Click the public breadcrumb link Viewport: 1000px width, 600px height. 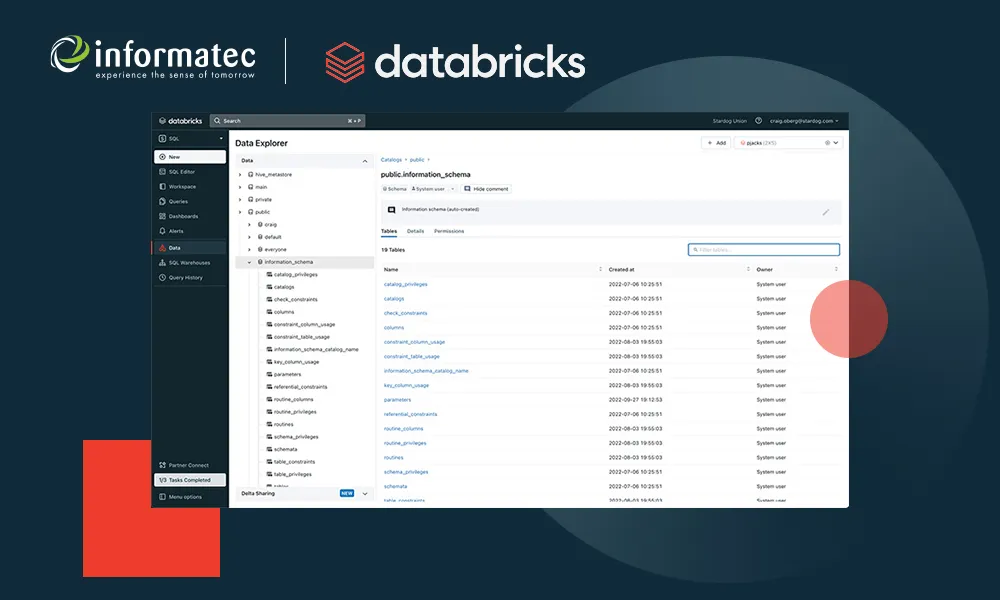click(417, 160)
